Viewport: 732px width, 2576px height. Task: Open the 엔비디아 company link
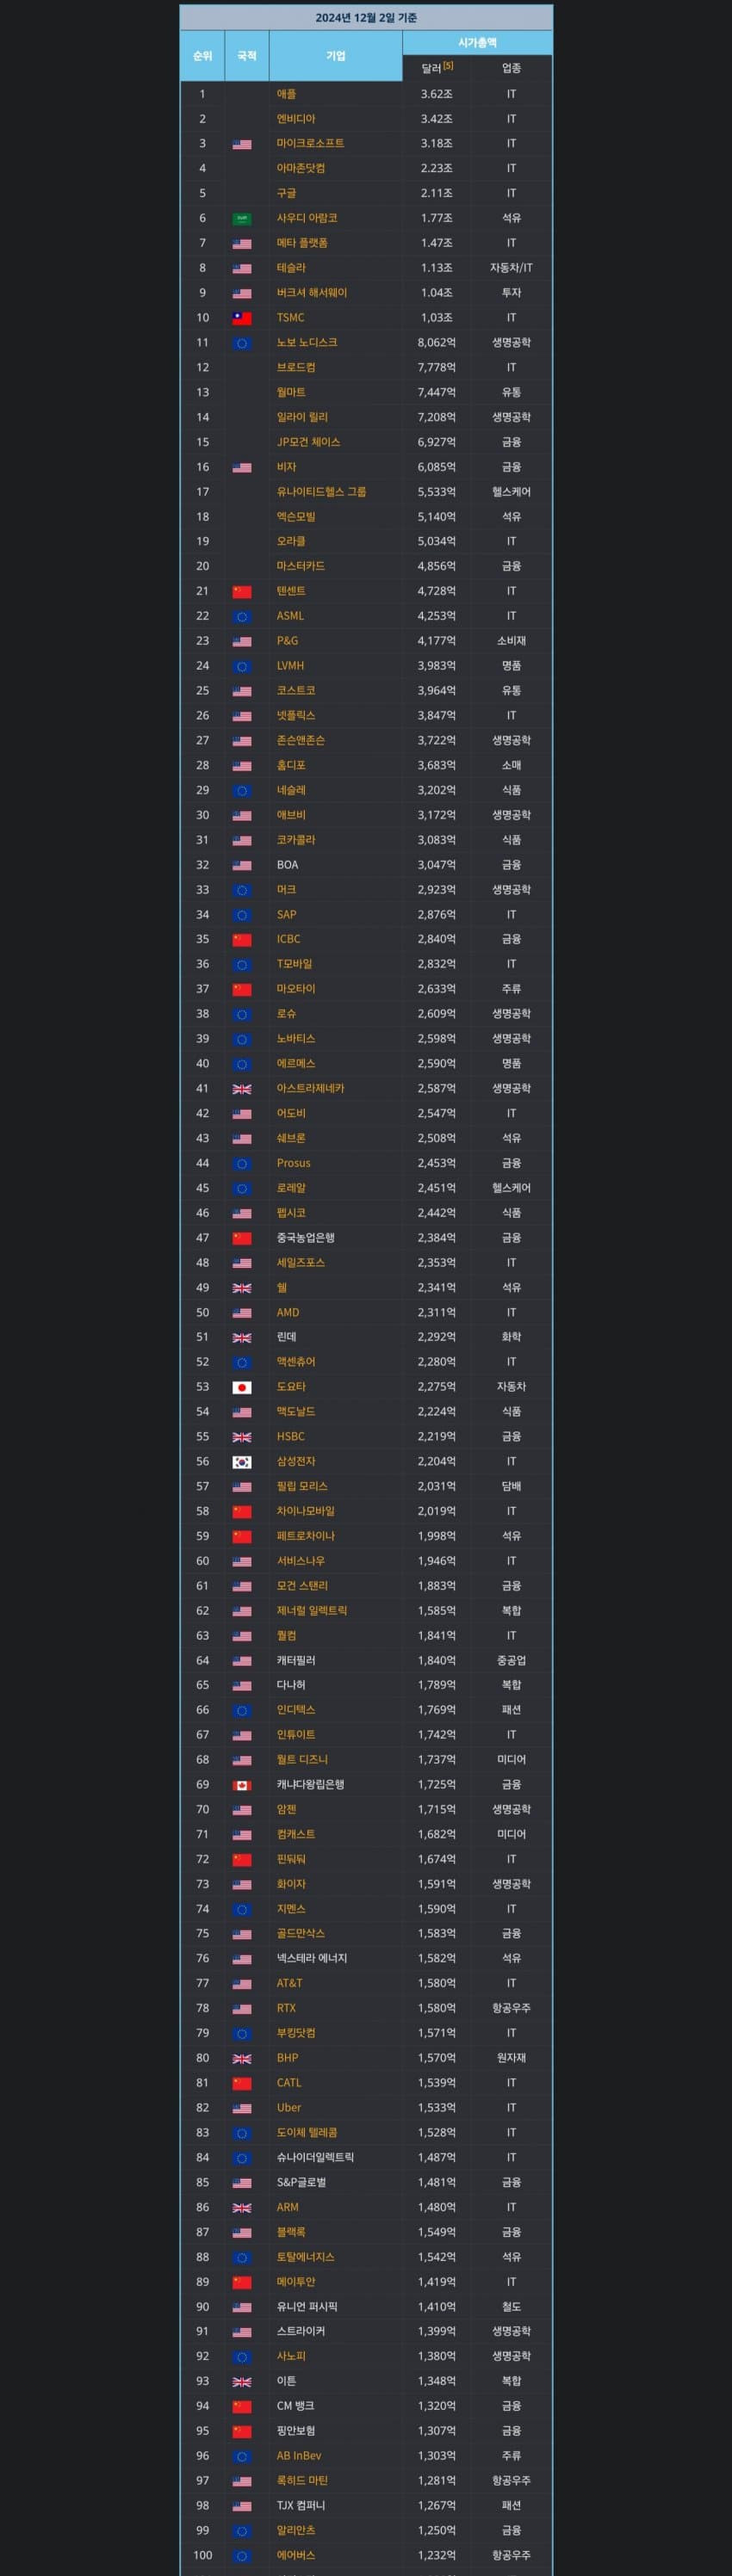pyautogui.click(x=296, y=119)
